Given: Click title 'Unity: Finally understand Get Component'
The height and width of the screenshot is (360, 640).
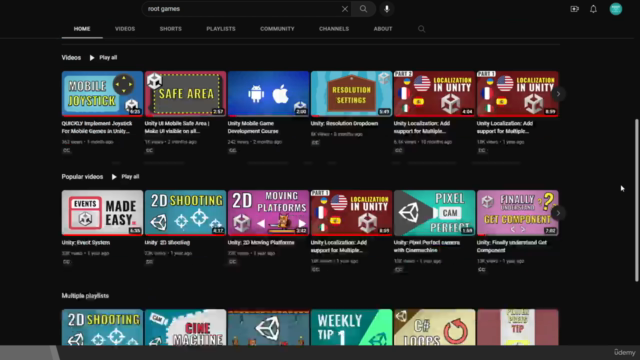Looking at the screenshot, I should [512, 246].
